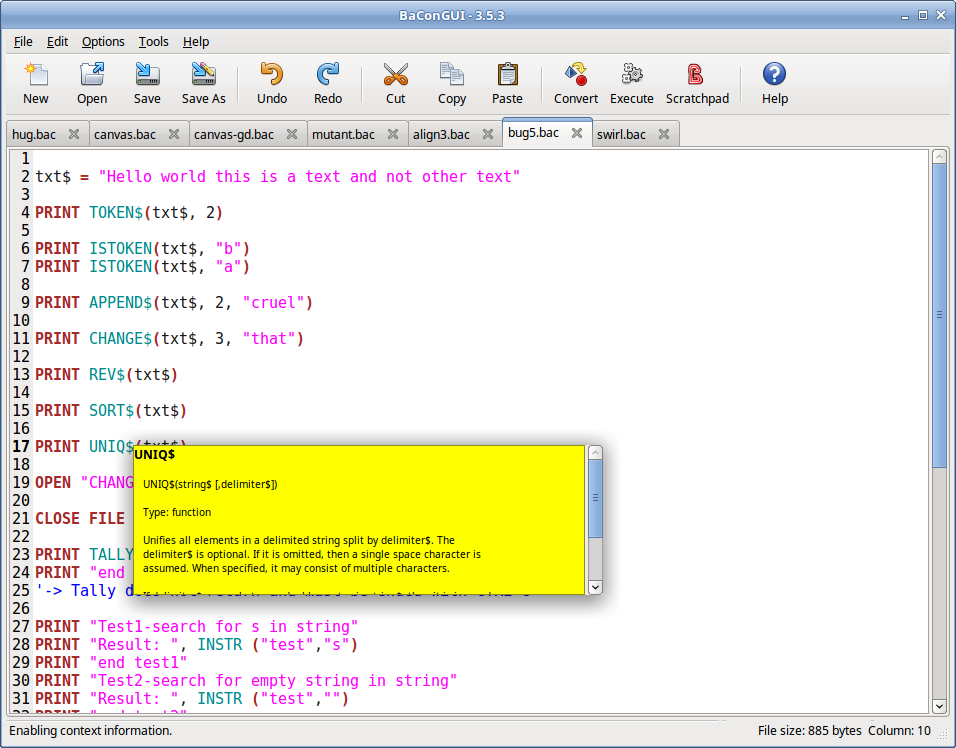Execute the current program
The width and height of the screenshot is (956, 748).
pyautogui.click(x=632, y=83)
